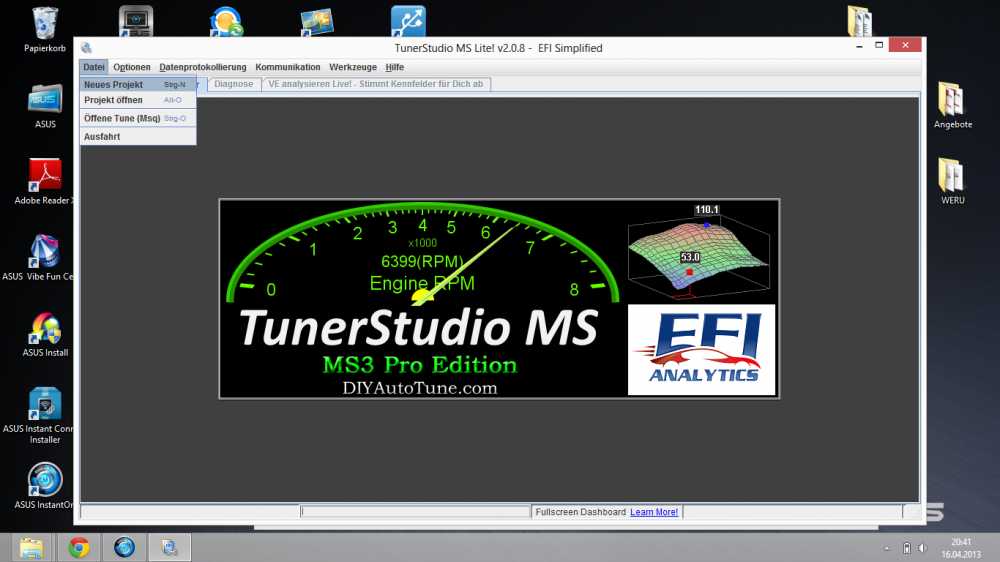Expand the Kommunikation menu
This screenshot has height=562, width=1000.
[288, 67]
